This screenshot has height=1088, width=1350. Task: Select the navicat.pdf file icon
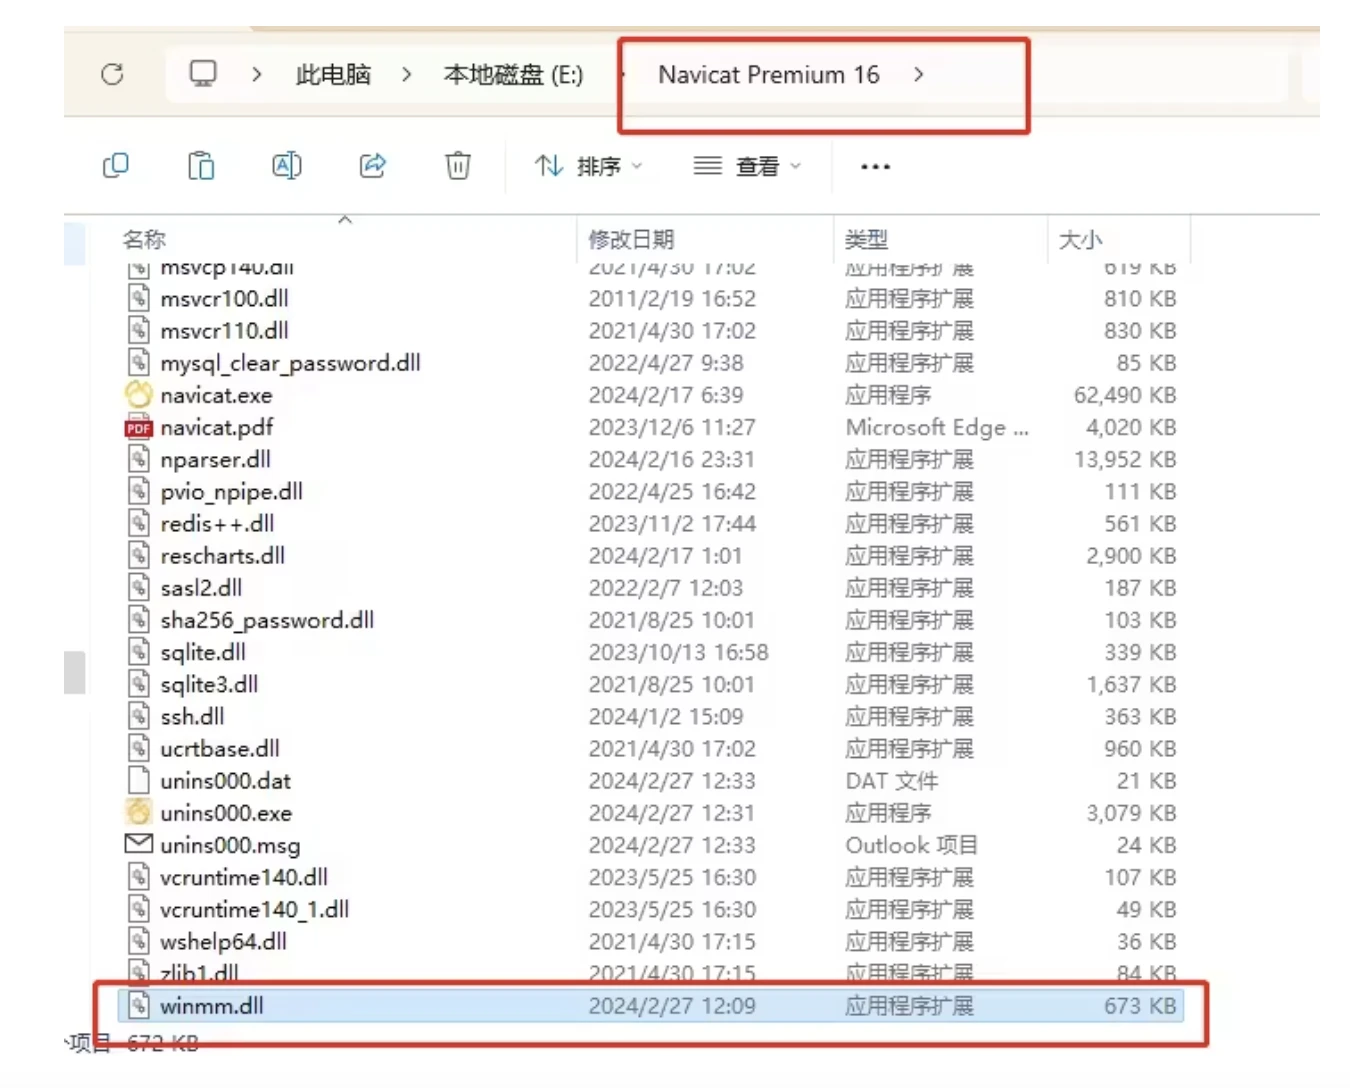(139, 427)
